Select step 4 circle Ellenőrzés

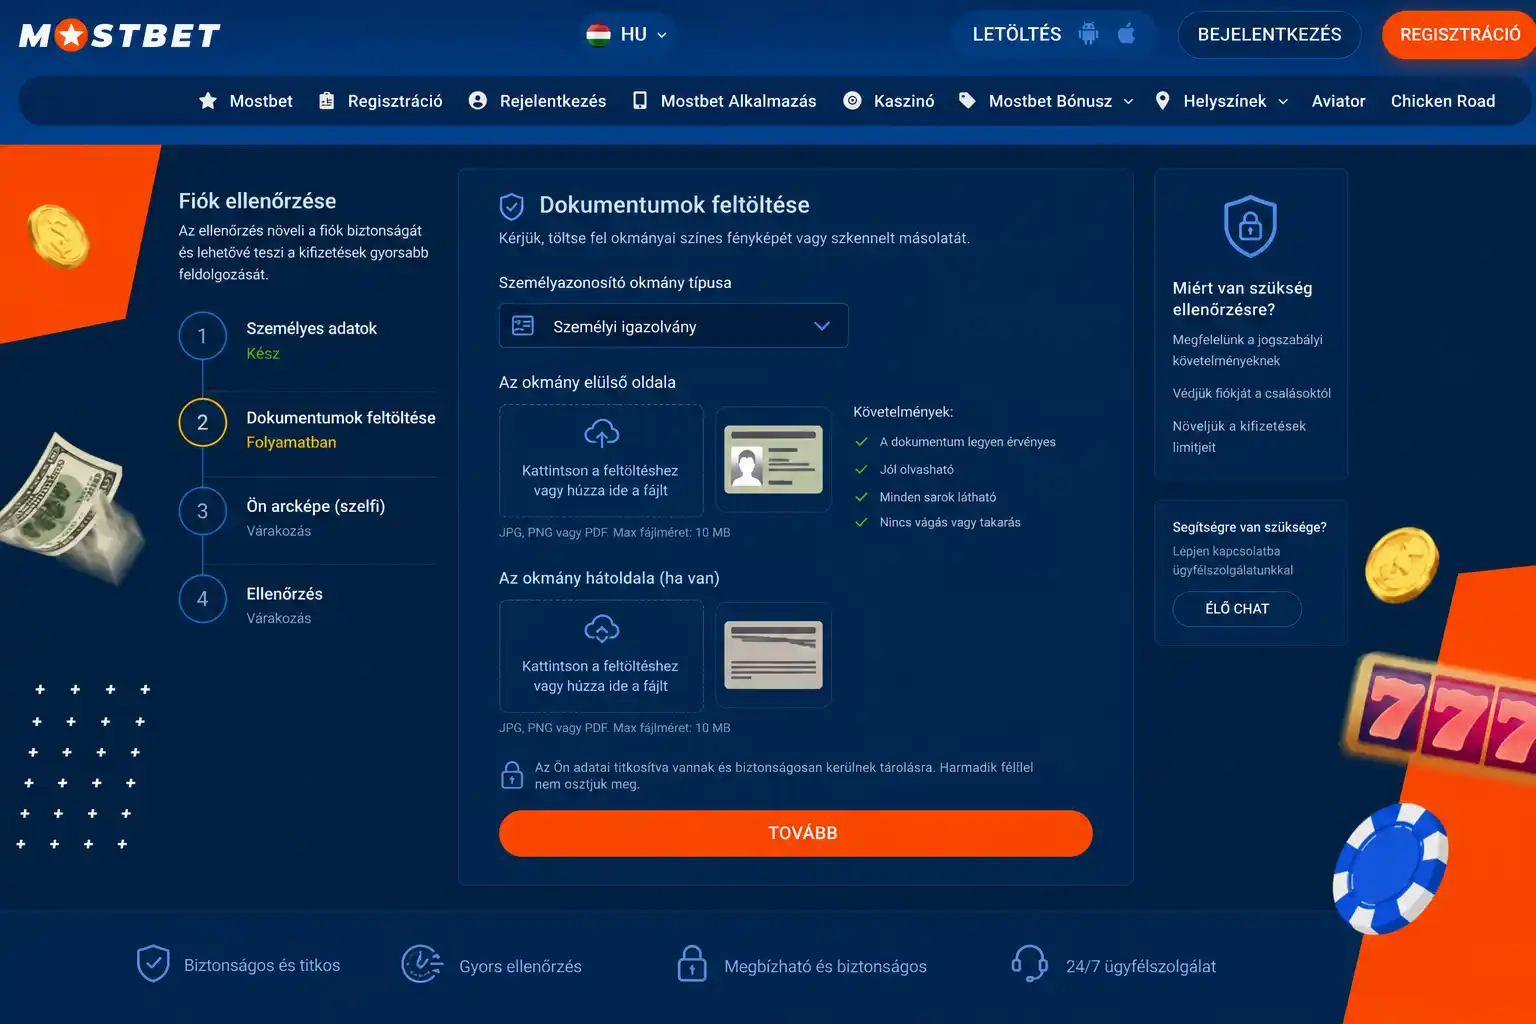(203, 599)
